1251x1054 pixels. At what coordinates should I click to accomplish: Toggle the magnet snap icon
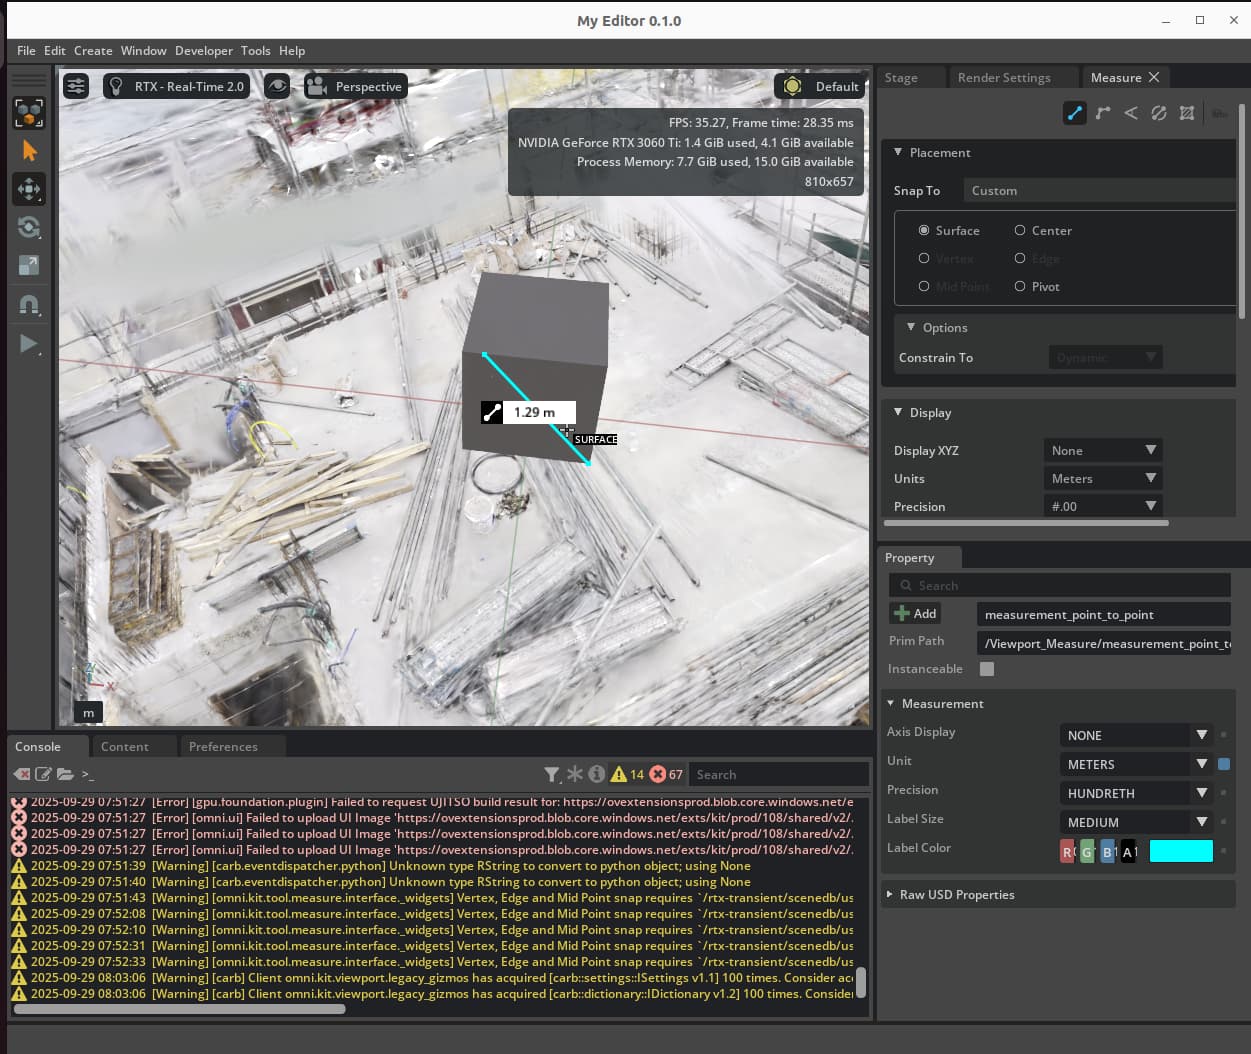tap(29, 305)
